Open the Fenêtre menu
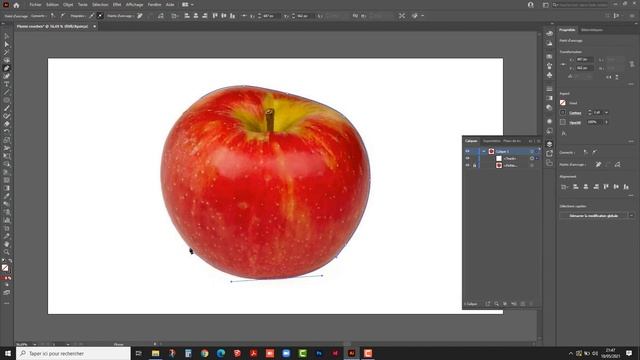 click(x=154, y=5)
